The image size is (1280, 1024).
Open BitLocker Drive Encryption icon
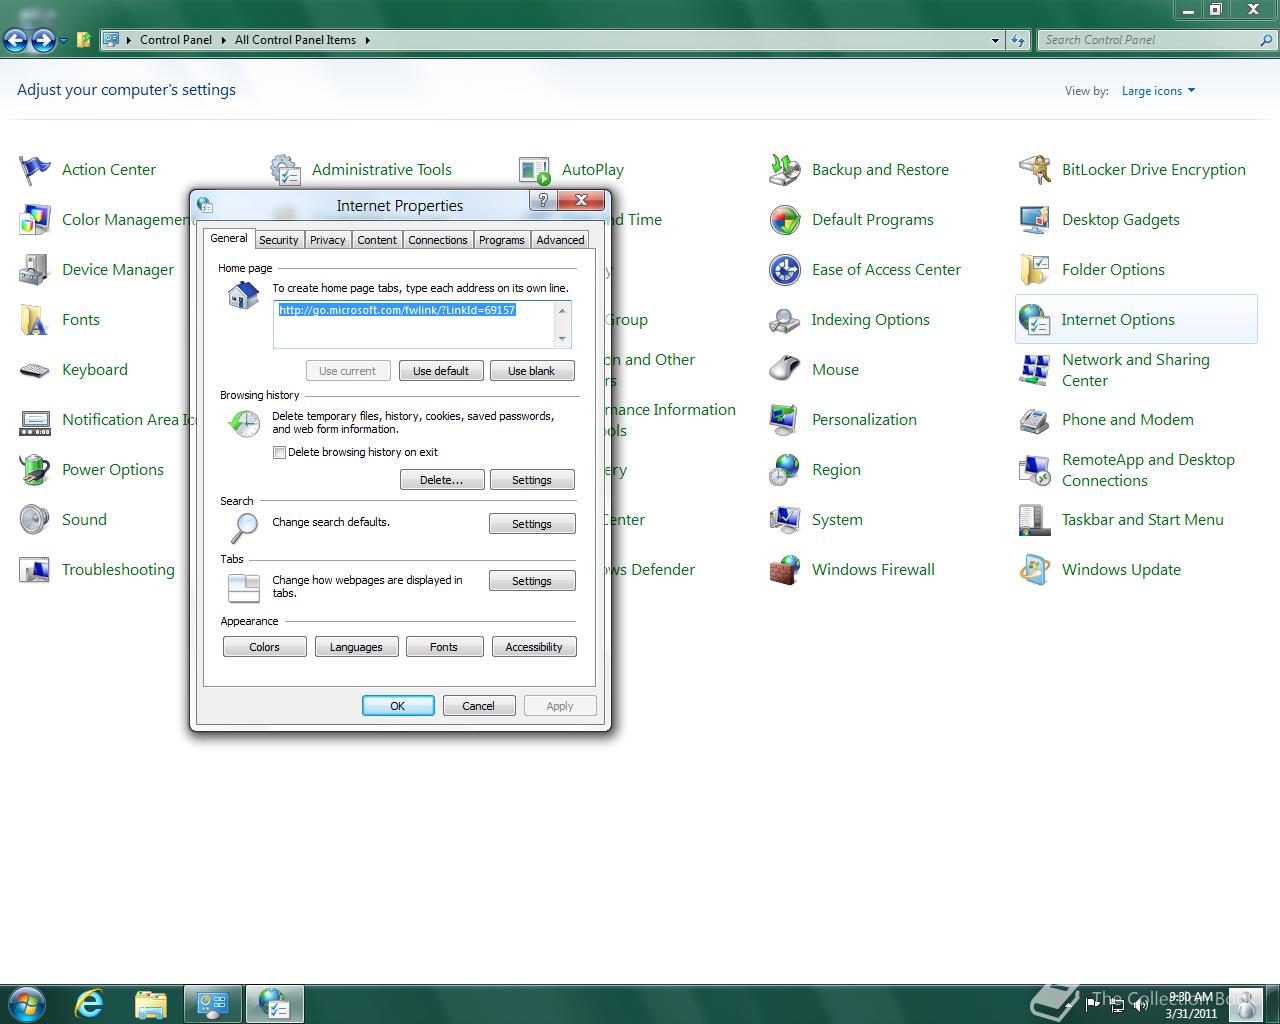click(x=1035, y=170)
